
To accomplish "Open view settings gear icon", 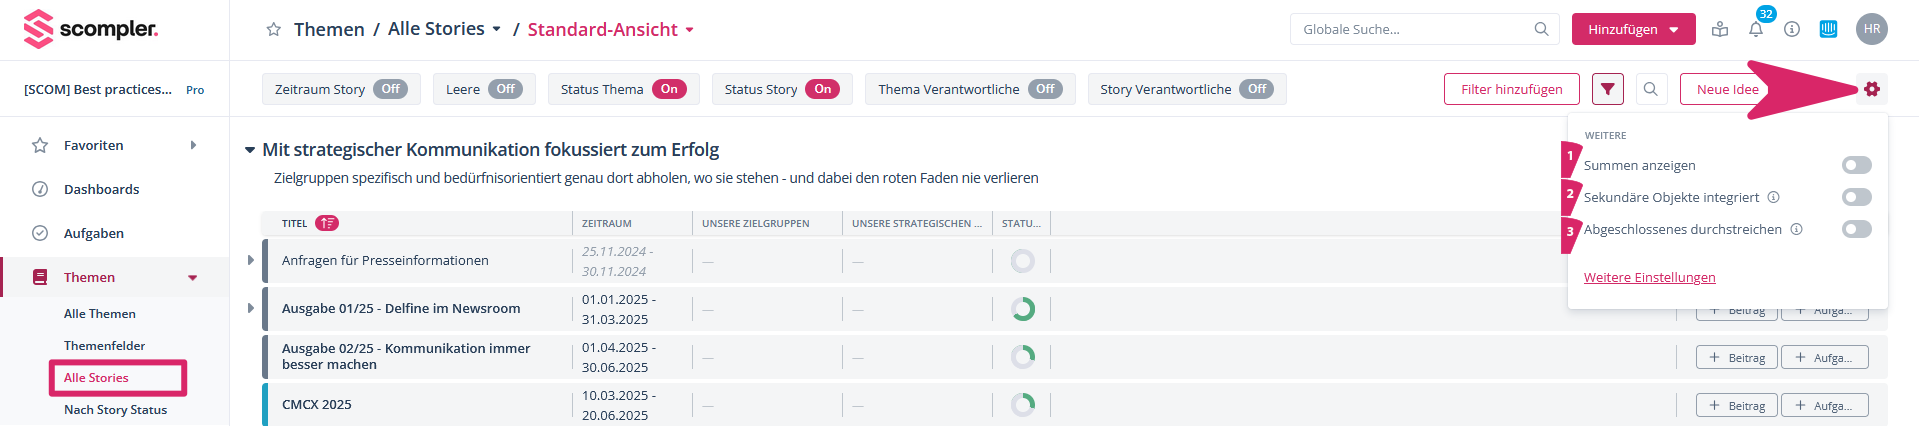I will [x=1871, y=89].
